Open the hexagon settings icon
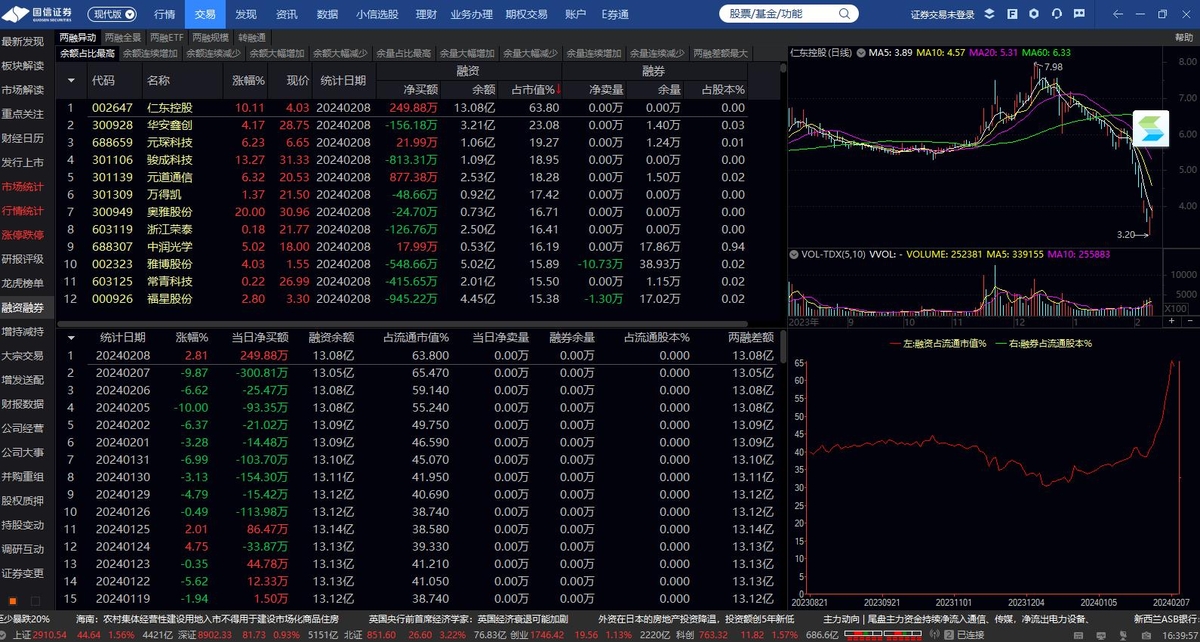The image size is (1200, 642). pos(1034,14)
